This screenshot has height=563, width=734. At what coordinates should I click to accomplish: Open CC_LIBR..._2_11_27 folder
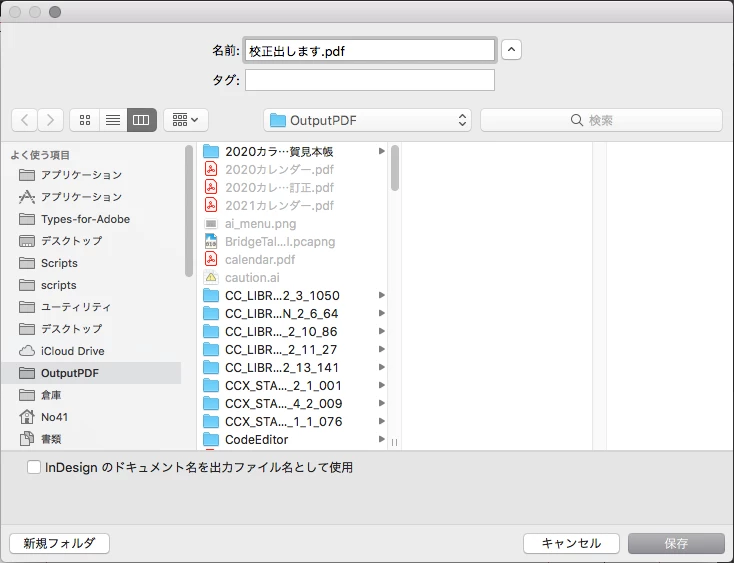[x=293, y=350]
